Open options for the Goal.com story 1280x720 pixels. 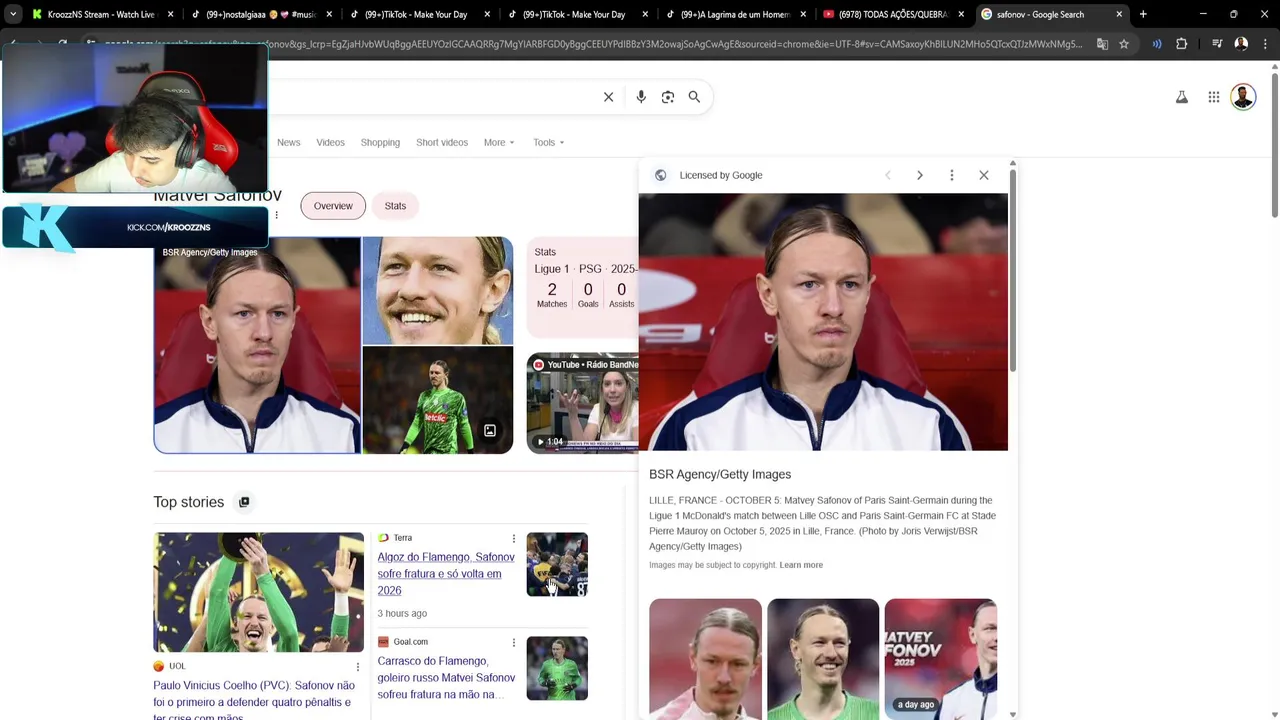pyautogui.click(x=514, y=642)
